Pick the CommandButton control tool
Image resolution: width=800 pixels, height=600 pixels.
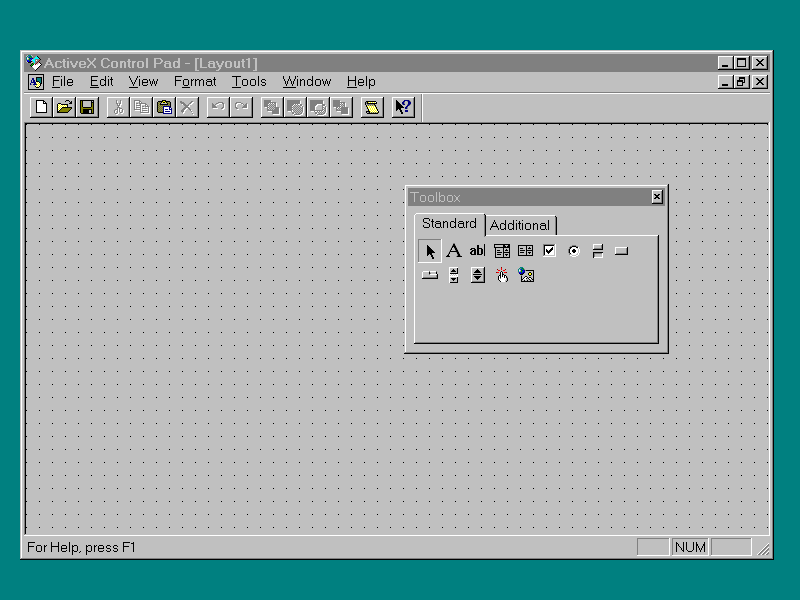621,251
